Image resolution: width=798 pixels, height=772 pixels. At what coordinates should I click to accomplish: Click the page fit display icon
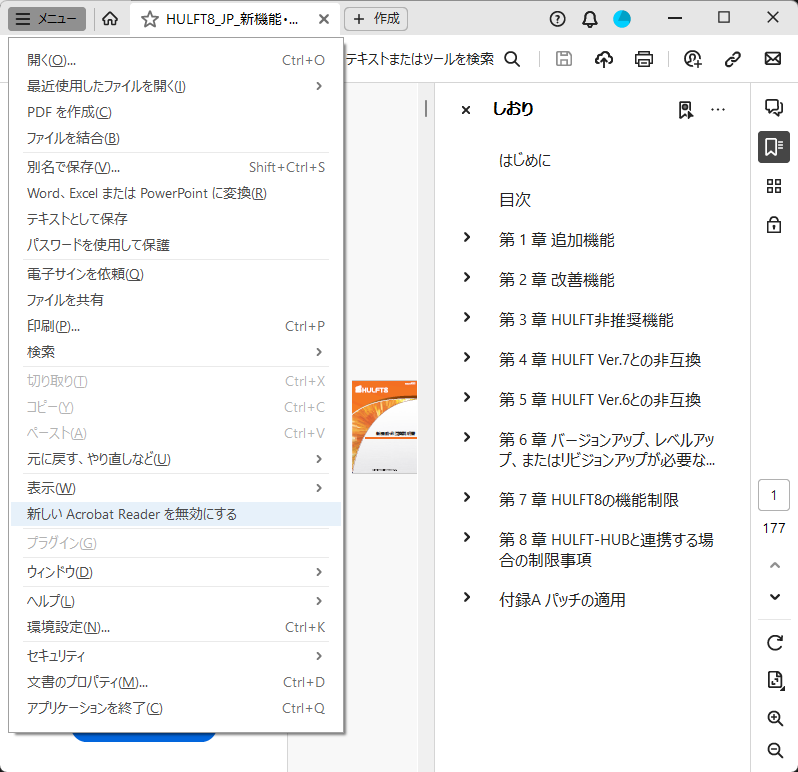coord(775,680)
